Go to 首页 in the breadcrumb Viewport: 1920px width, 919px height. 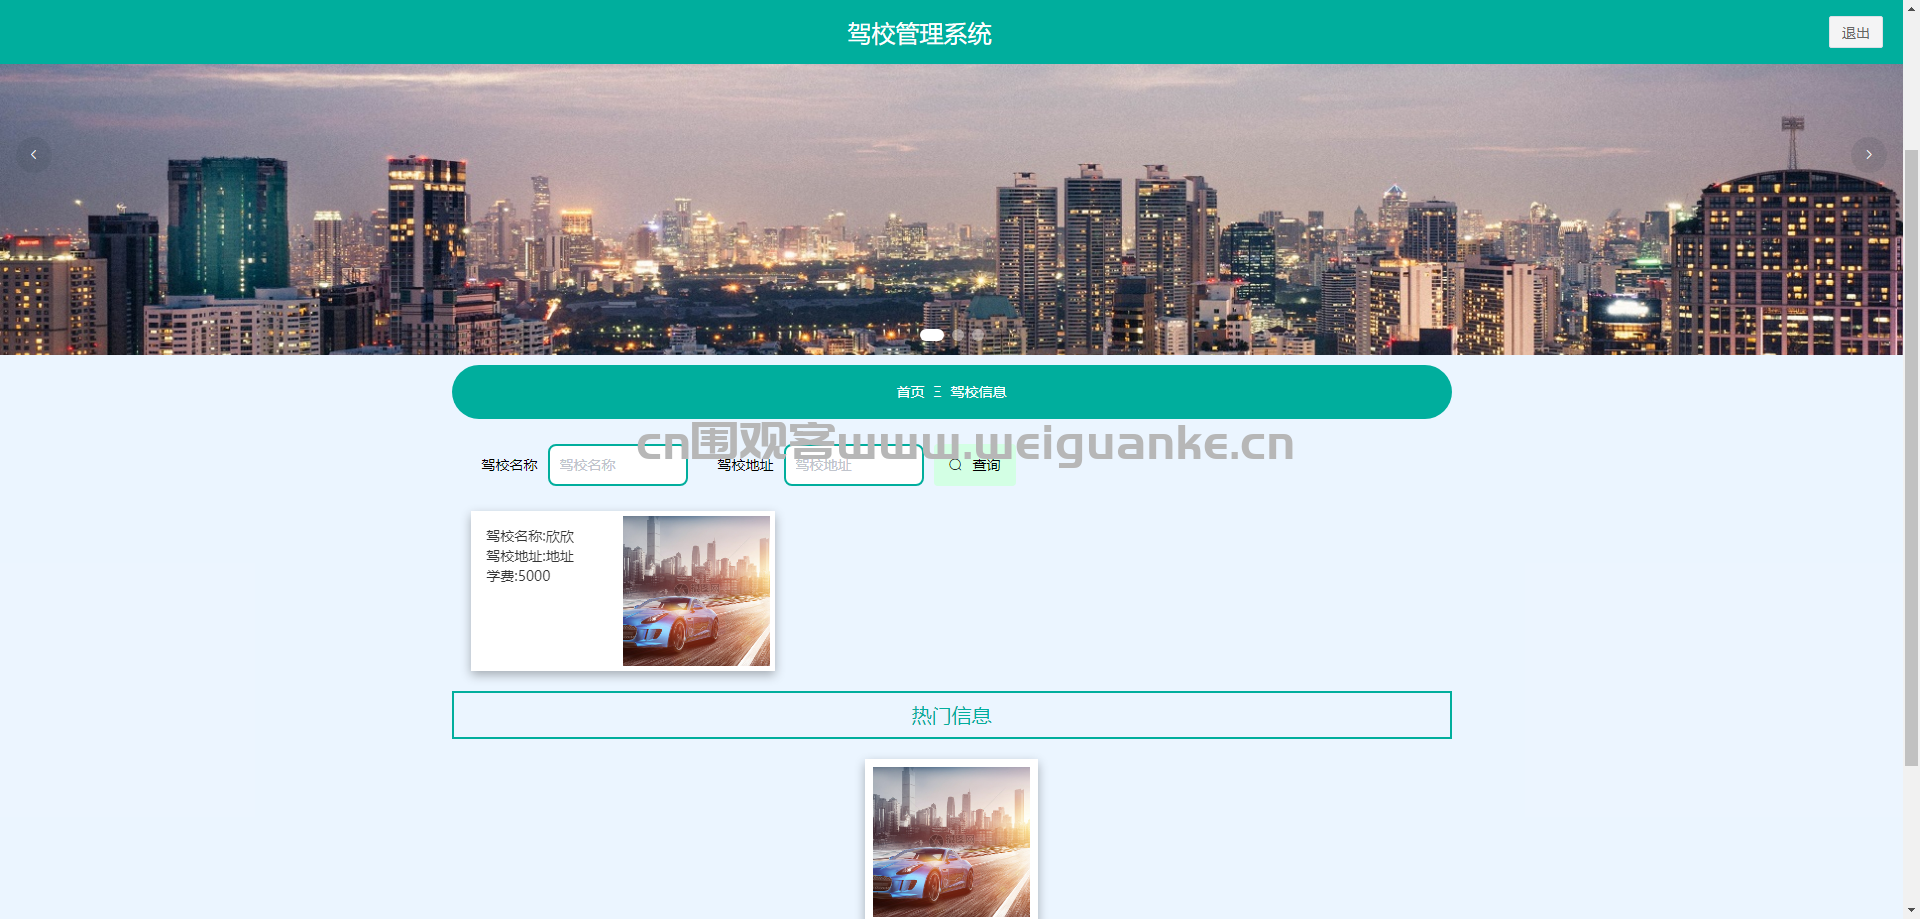coord(910,392)
